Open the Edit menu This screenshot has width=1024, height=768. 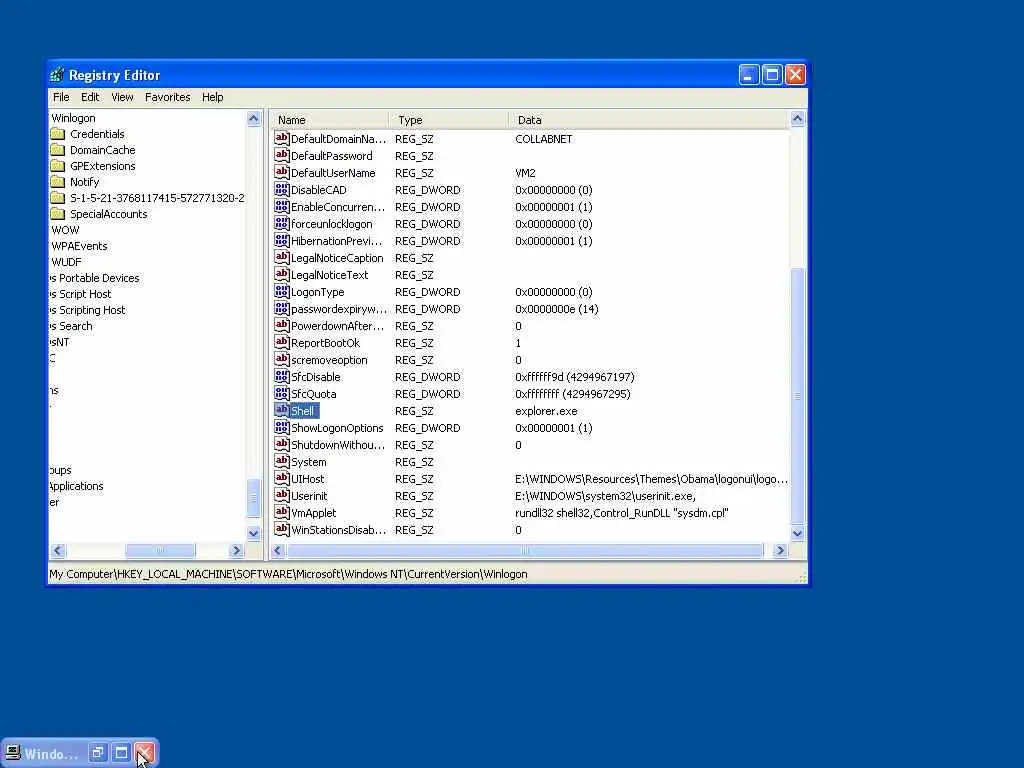coord(90,97)
